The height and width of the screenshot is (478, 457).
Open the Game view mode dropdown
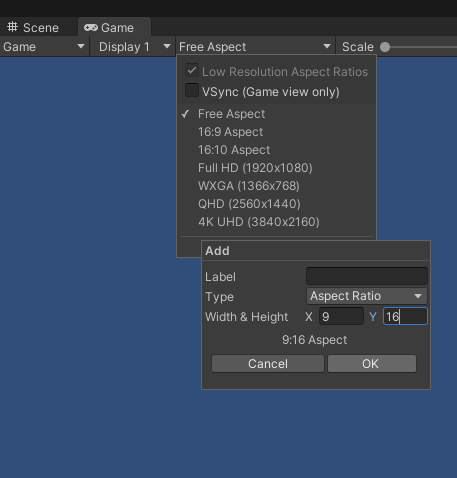(x=44, y=47)
